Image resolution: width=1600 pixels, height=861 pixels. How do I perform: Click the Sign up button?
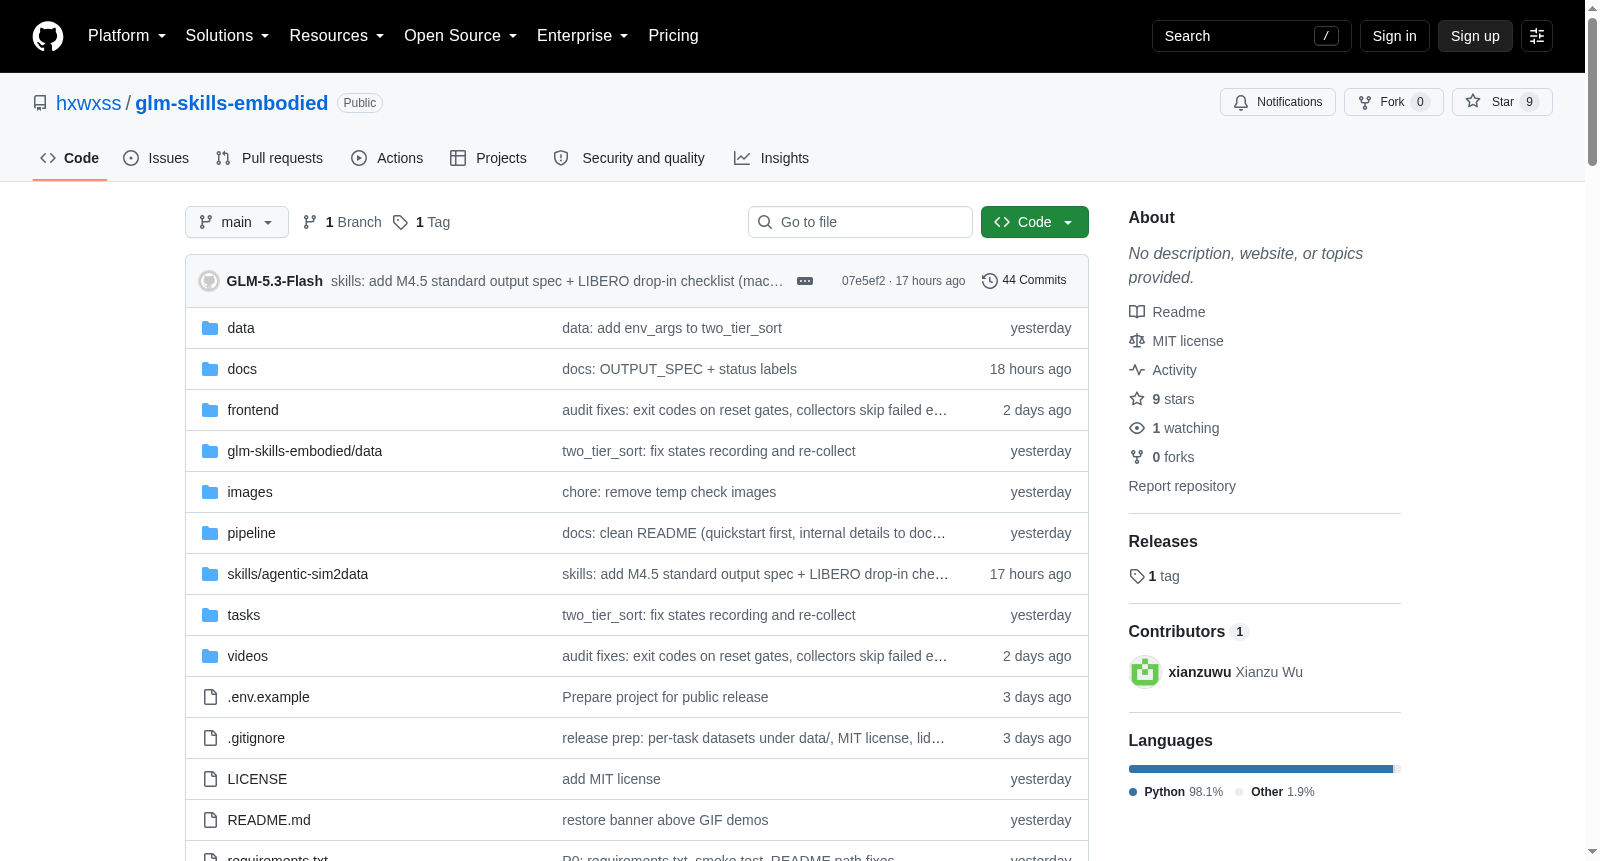click(1475, 36)
